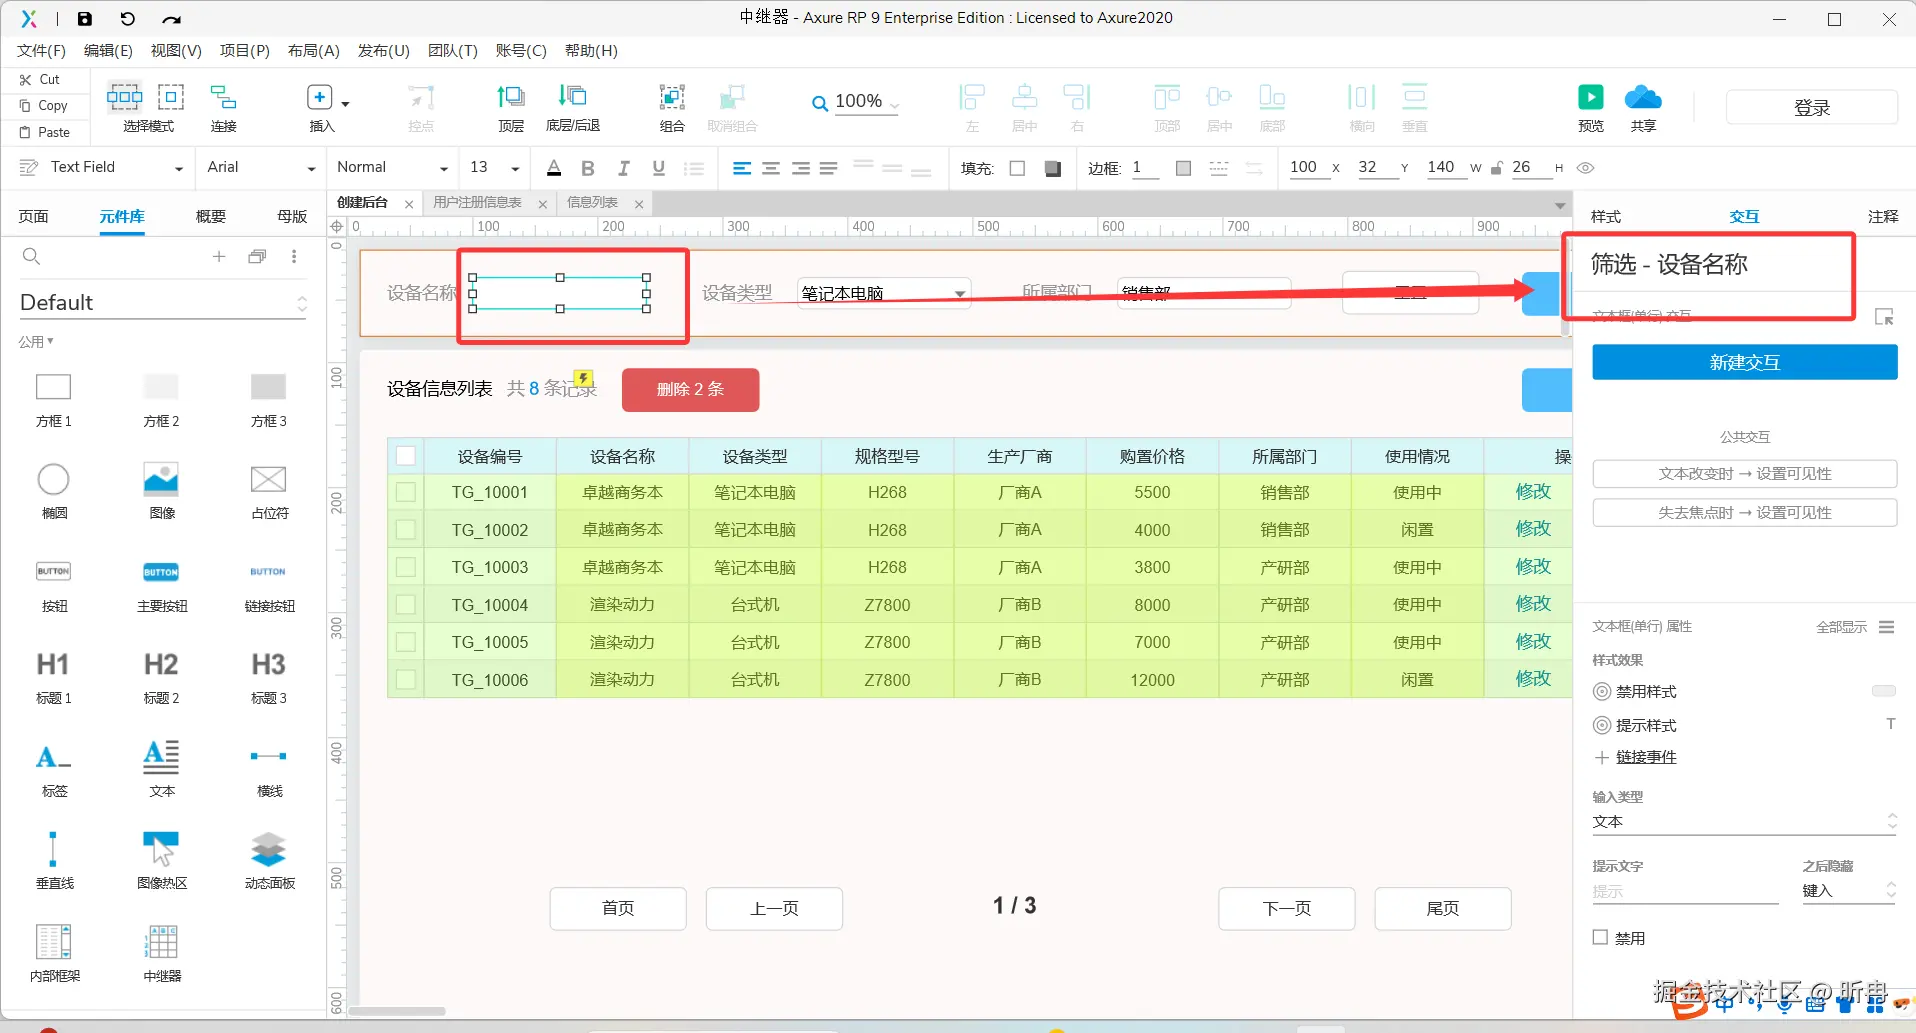Click the Save disk icon
This screenshot has height=1033, width=1916.
click(x=85, y=18)
